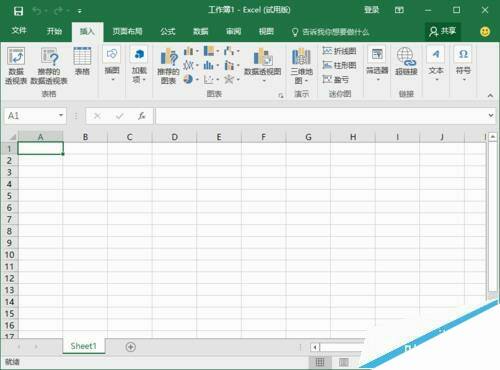Viewport: 500px width, 370px height.
Task: Switch to the Formulas (公式) tab
Action: (x=168, y=31)
